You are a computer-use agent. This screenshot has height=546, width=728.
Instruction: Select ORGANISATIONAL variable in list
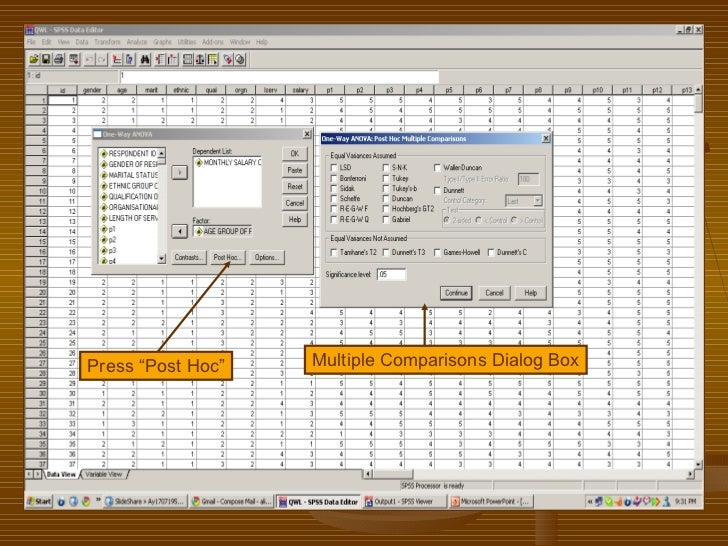click(129, 207)
